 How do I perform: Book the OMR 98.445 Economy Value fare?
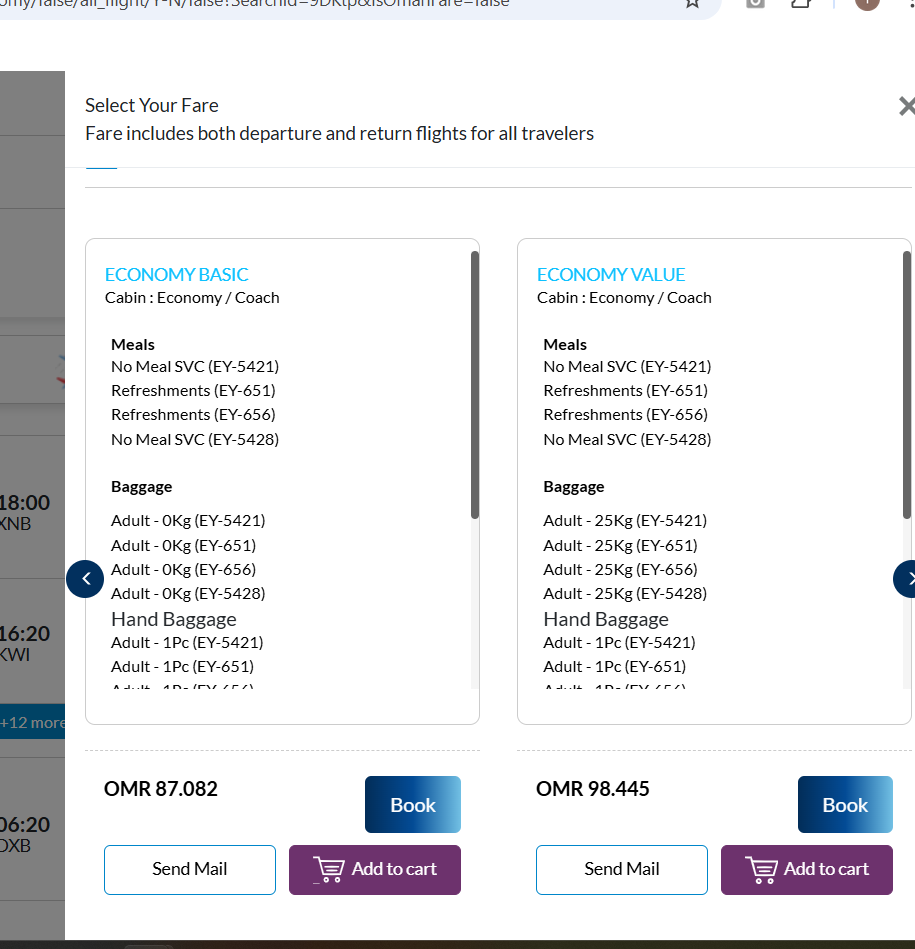pyautogui.click(x=844, y=805)
